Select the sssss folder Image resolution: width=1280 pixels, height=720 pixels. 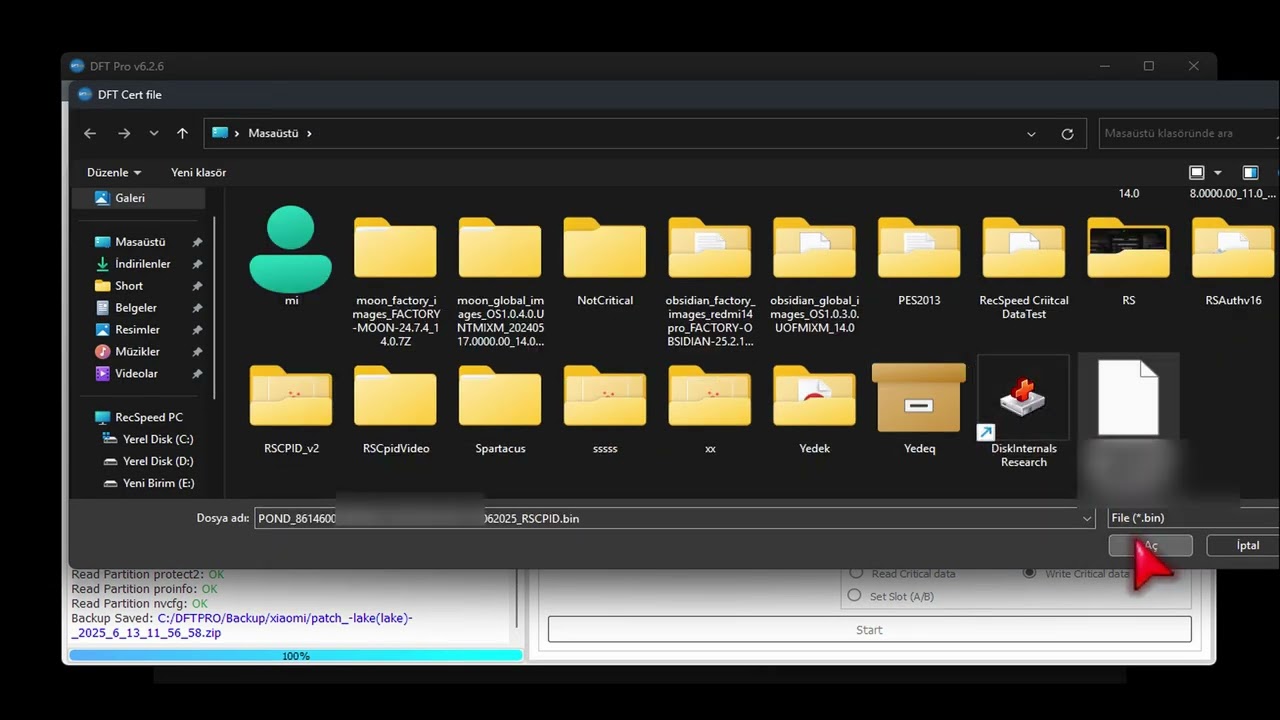click(605, 395)
